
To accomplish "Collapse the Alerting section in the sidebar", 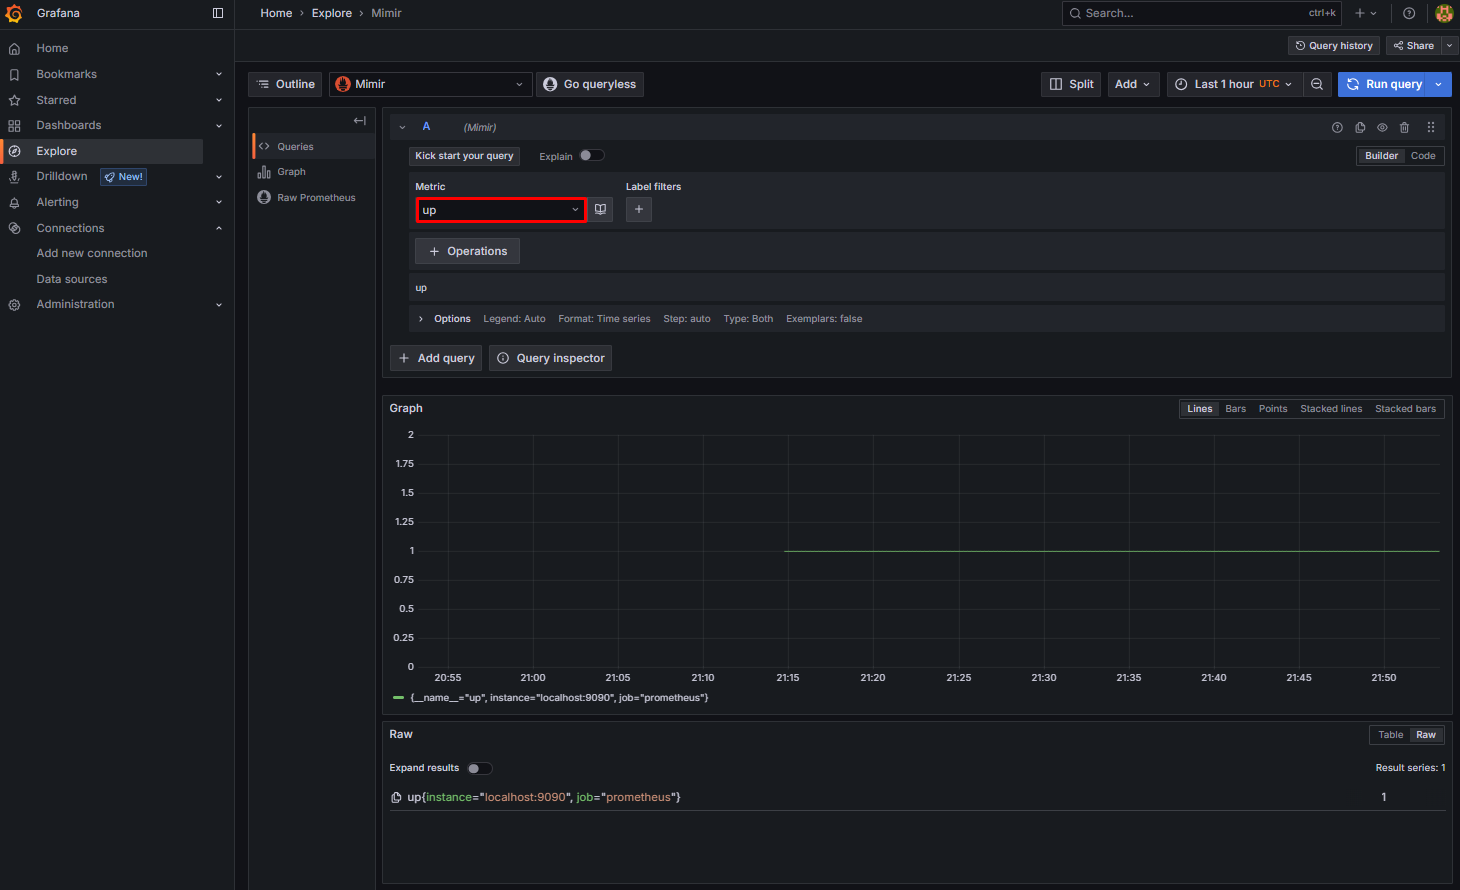I will (219, 202).
